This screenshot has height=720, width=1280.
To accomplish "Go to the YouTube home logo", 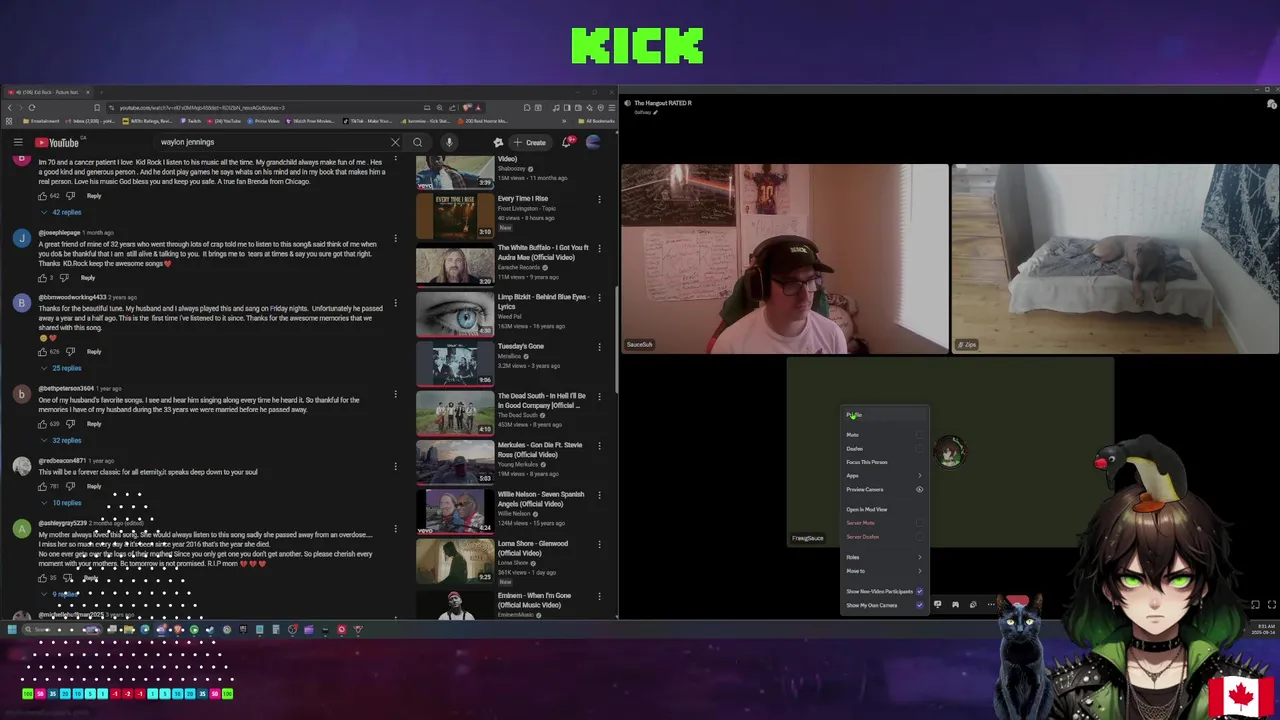I will [x=57, y=142].
